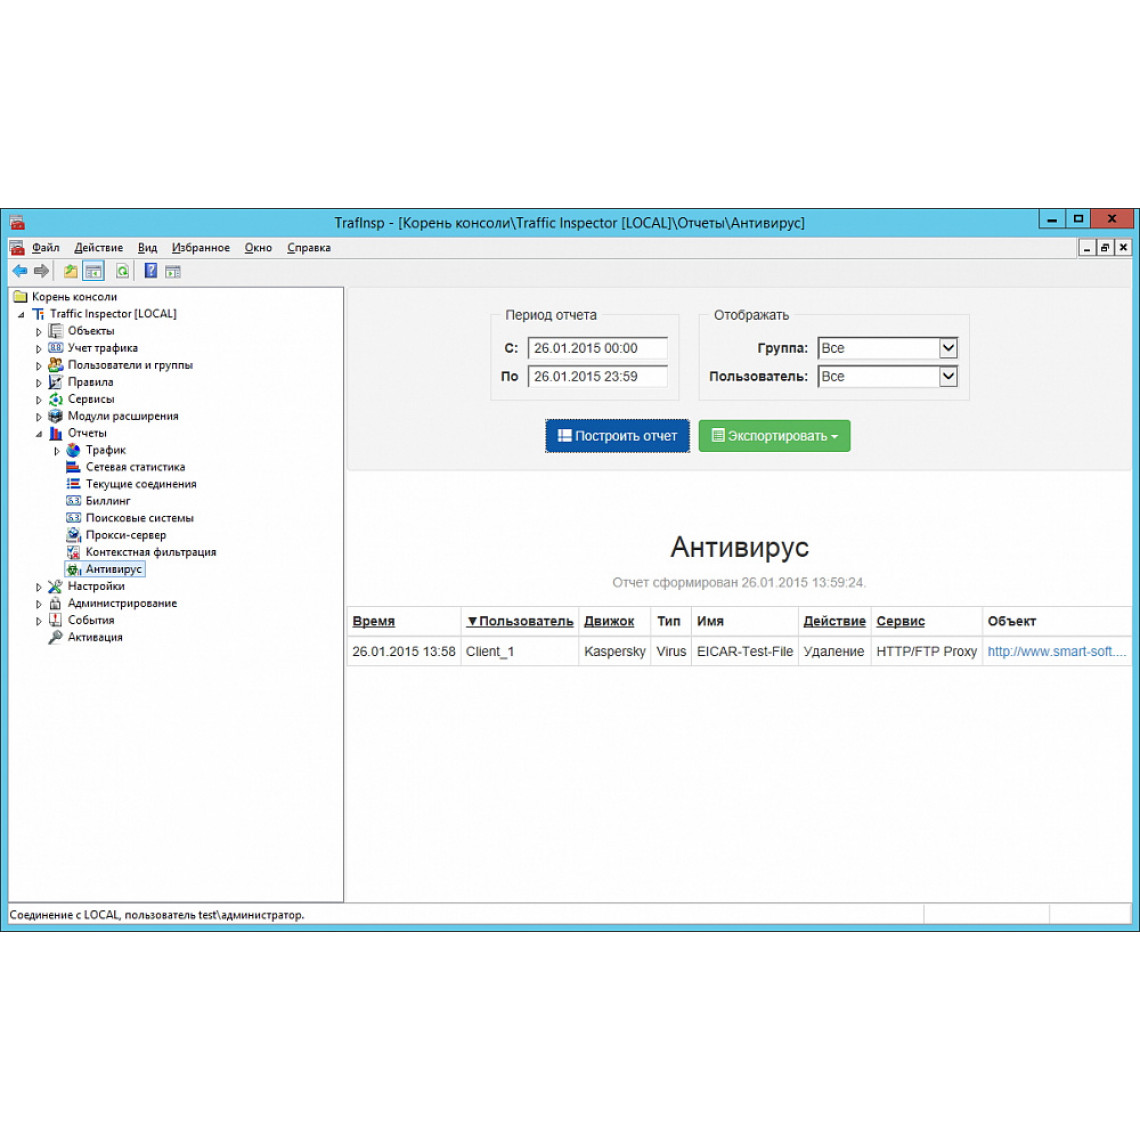This screenshot has width=1140, height=1140.
Task: Sort the table by Сервис column
Action: click(900, 621)
